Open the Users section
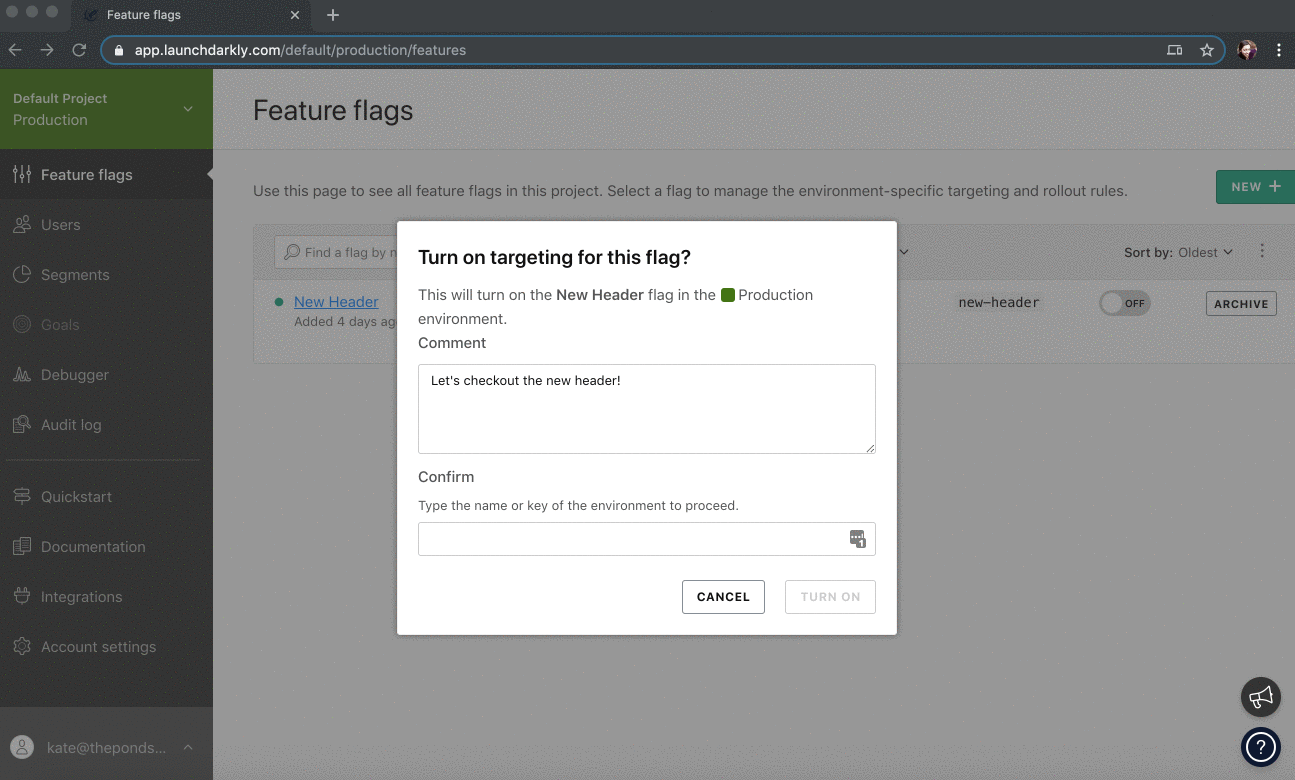 [60, 224]
